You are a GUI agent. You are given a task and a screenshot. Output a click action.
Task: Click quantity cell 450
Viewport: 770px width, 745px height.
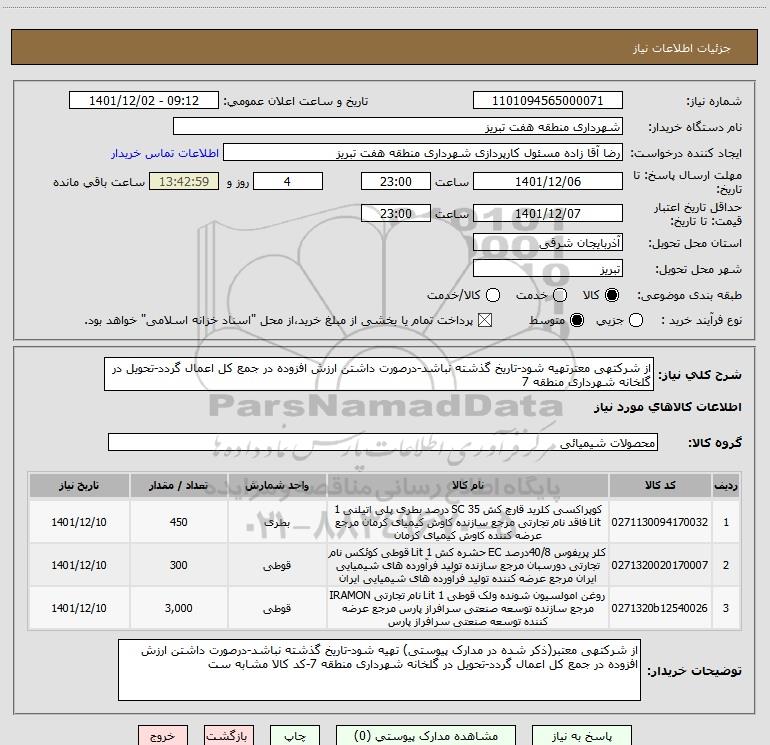(x=179, y=522)
